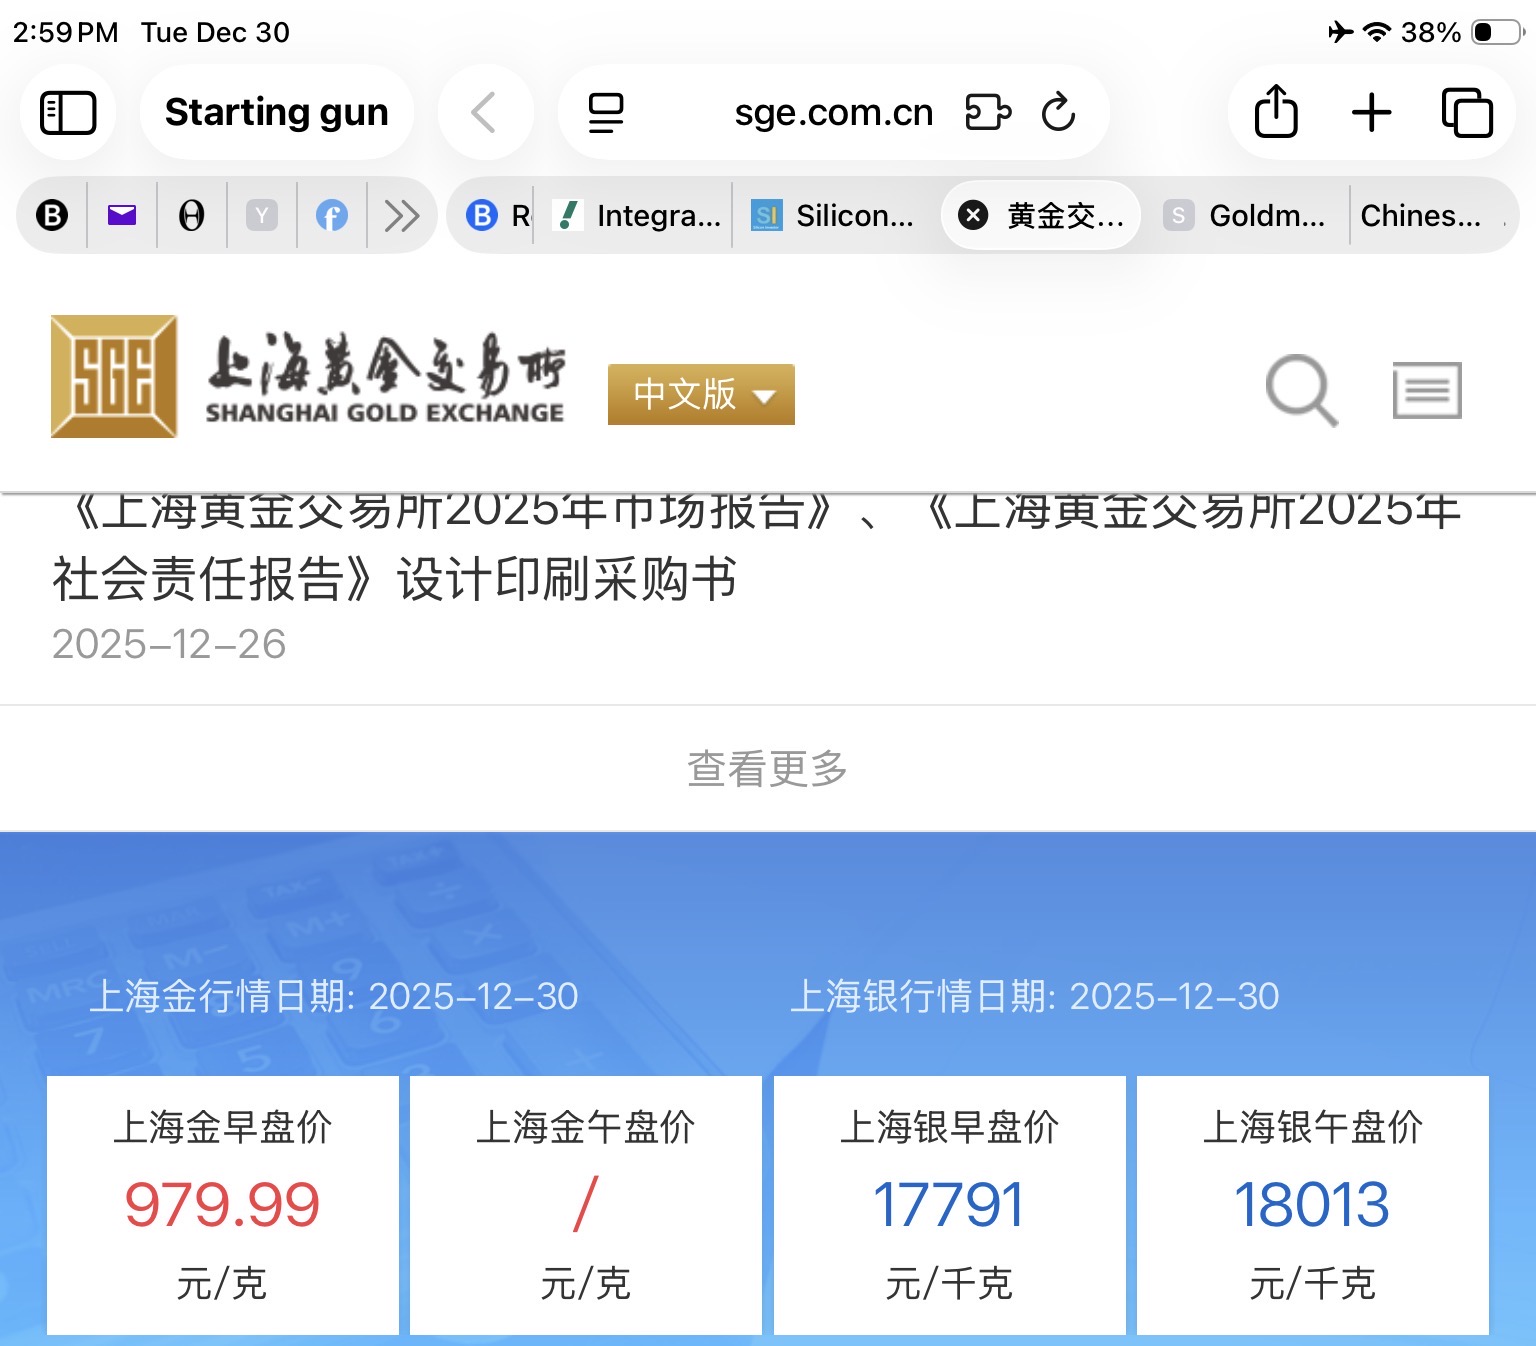The height and width of the screenshot is (1346, 1536).
Task: Tap the battery indicator in status bar
Action: click(1498, 32)
